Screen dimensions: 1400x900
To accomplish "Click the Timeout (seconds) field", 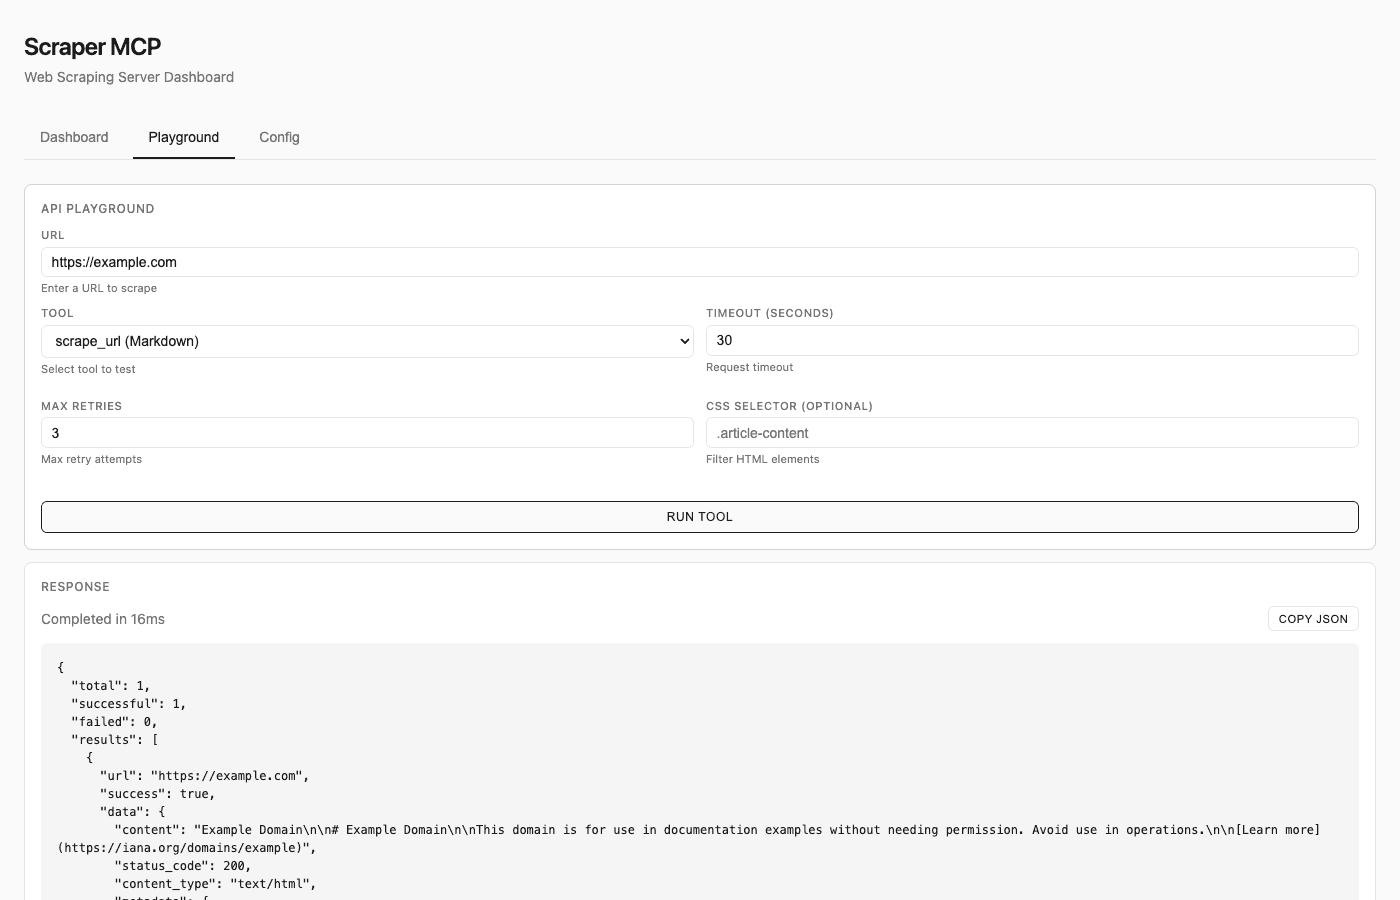I will click(1032, 340).
